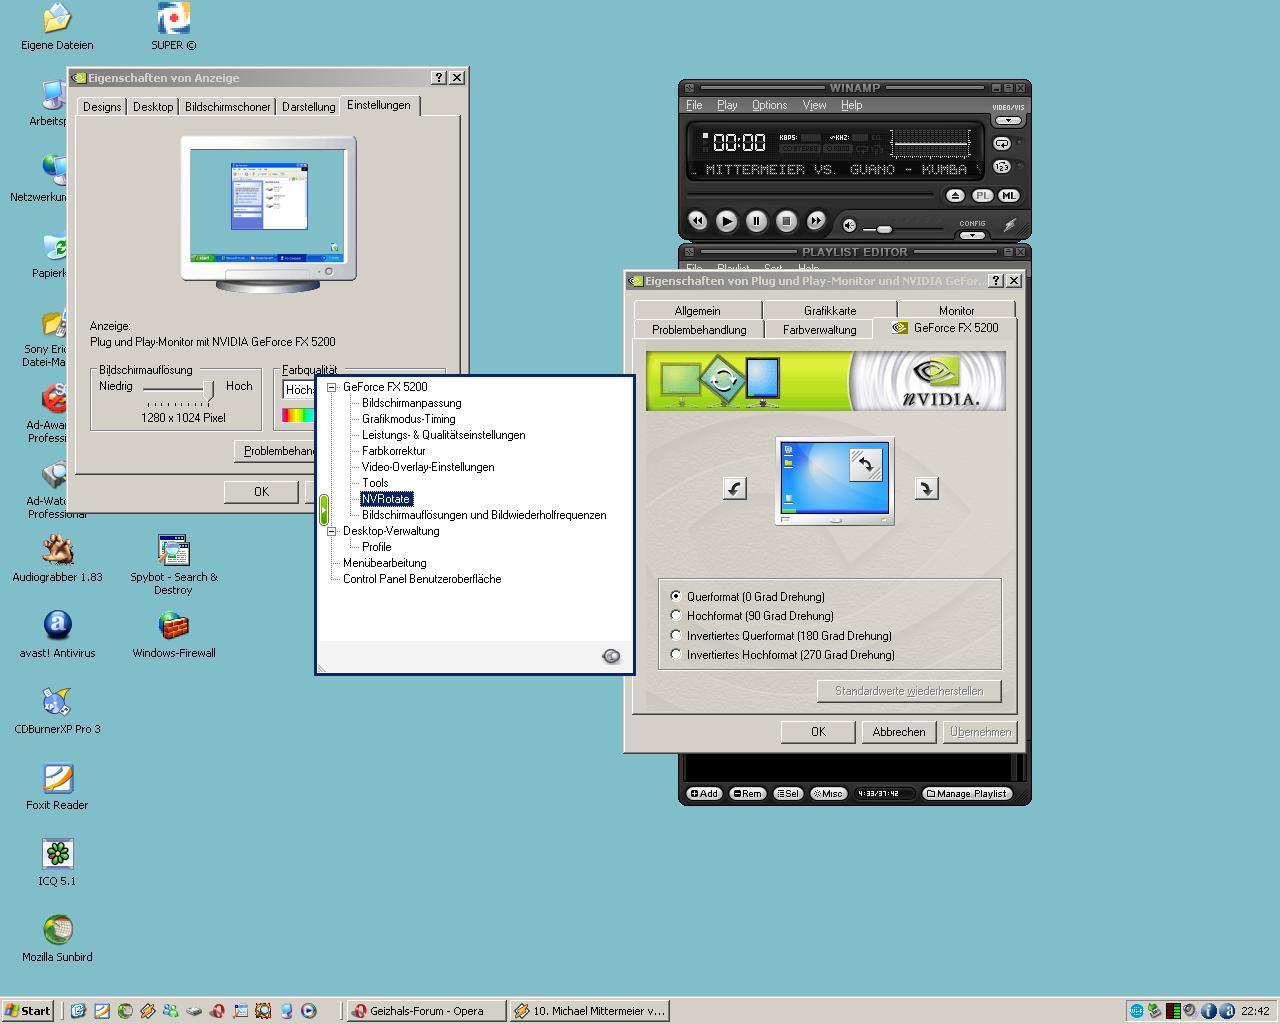Click NVIDIA eye icon in flyout menu
Viewport: 1280px width, 1024px height.
pos(611,656)
